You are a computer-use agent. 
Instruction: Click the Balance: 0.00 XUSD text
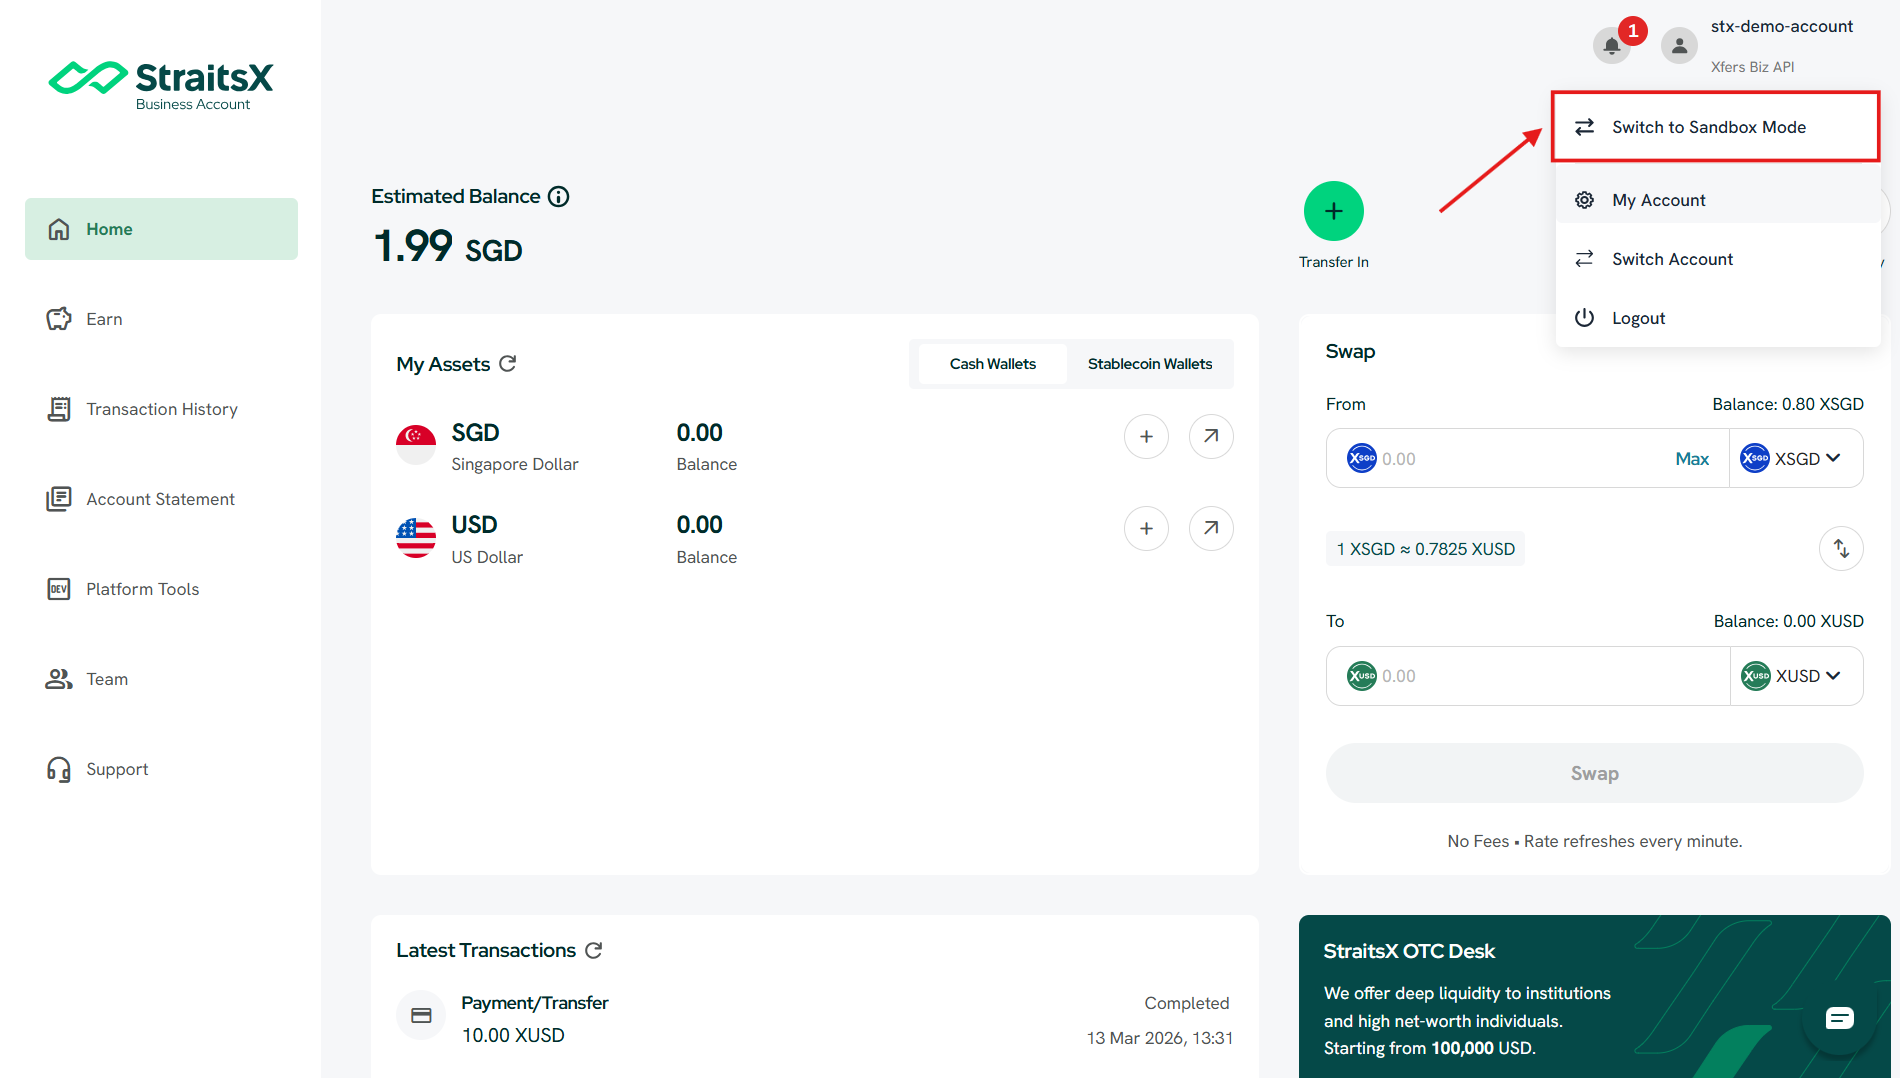pos(1788,621)
